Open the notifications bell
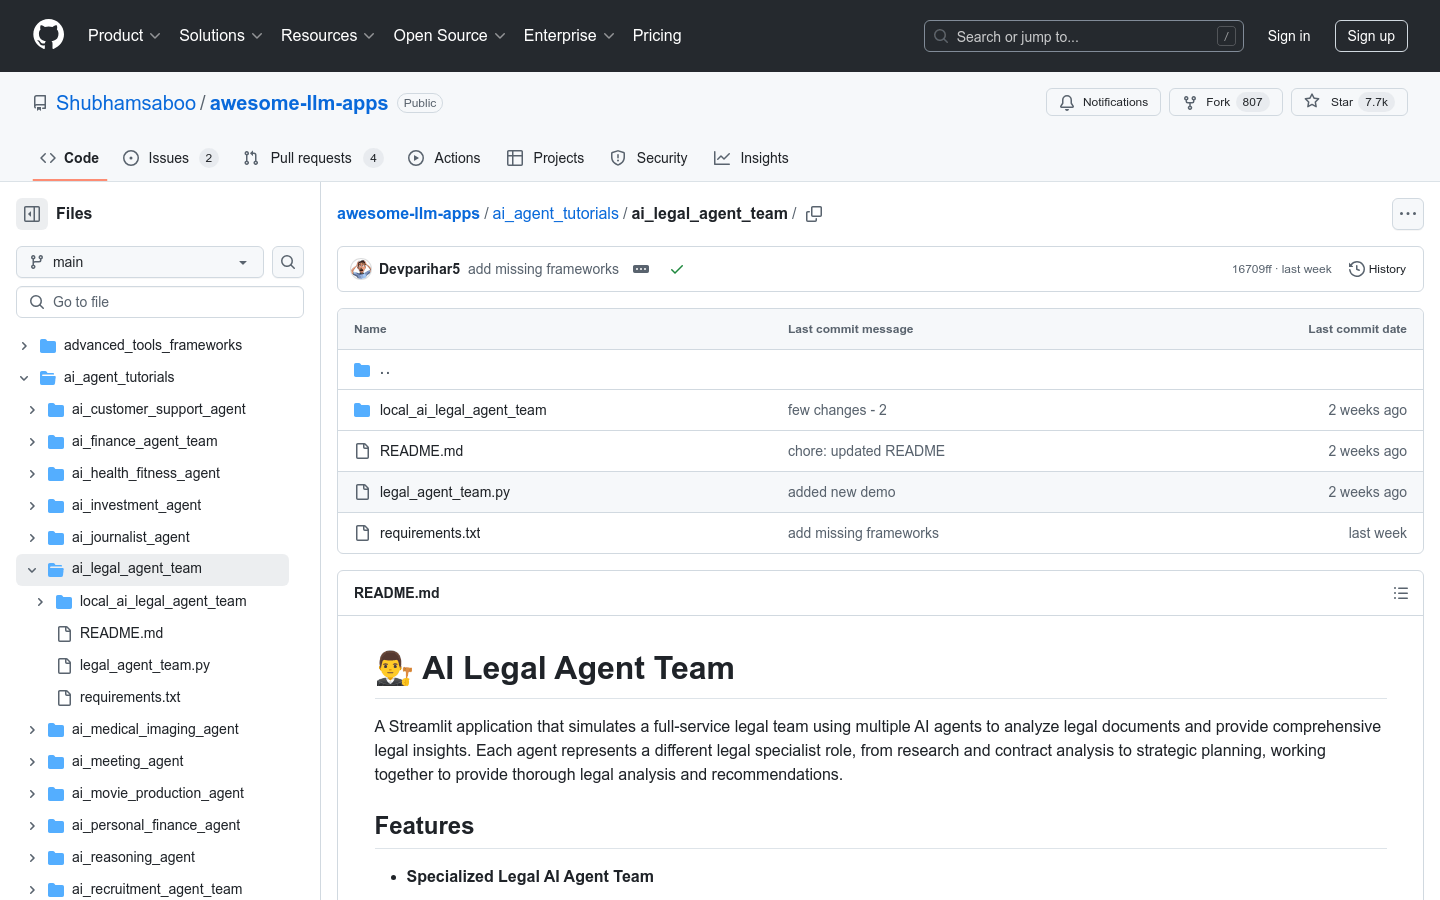Image resolution: width=1440 pixels, height=900 pixels. tap(1066, 101)
